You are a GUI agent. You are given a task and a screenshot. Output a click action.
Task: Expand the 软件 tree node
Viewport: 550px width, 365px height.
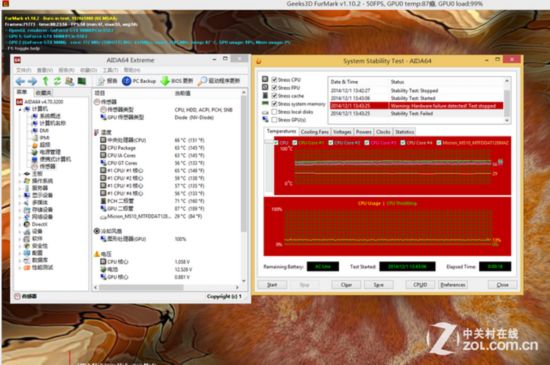click(x=20, y=239)
